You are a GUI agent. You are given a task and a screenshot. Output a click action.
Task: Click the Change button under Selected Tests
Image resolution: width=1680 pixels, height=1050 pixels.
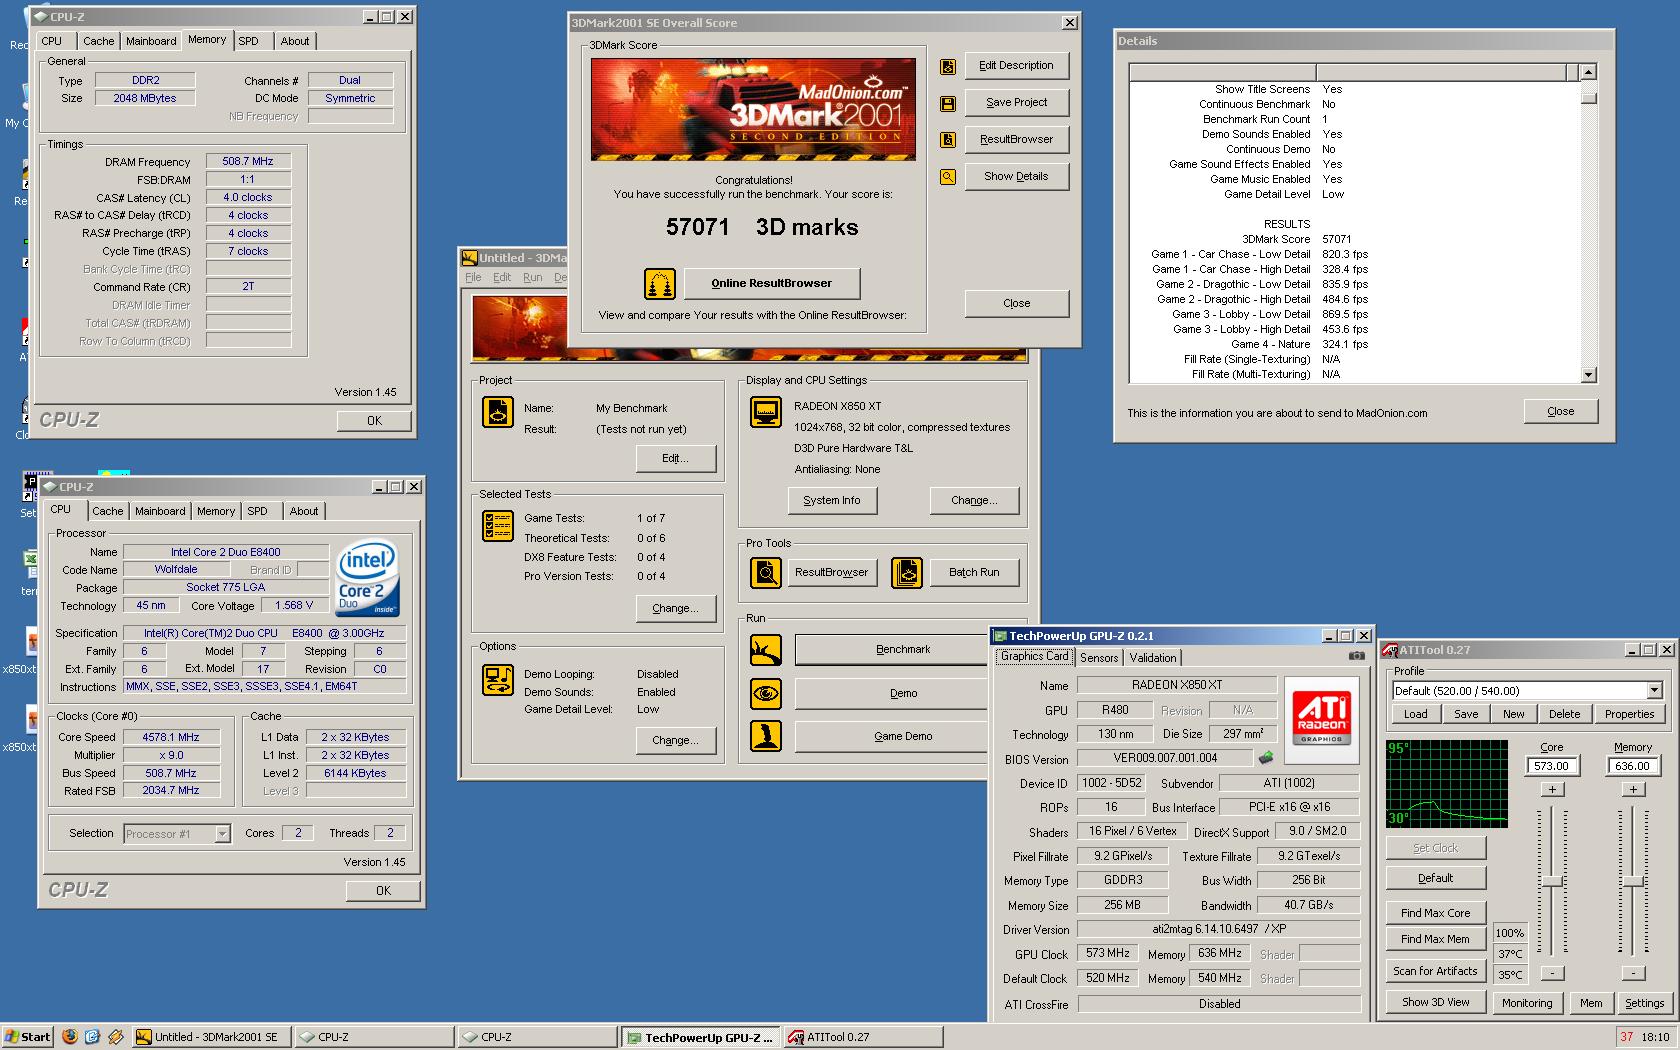[675, 608]
